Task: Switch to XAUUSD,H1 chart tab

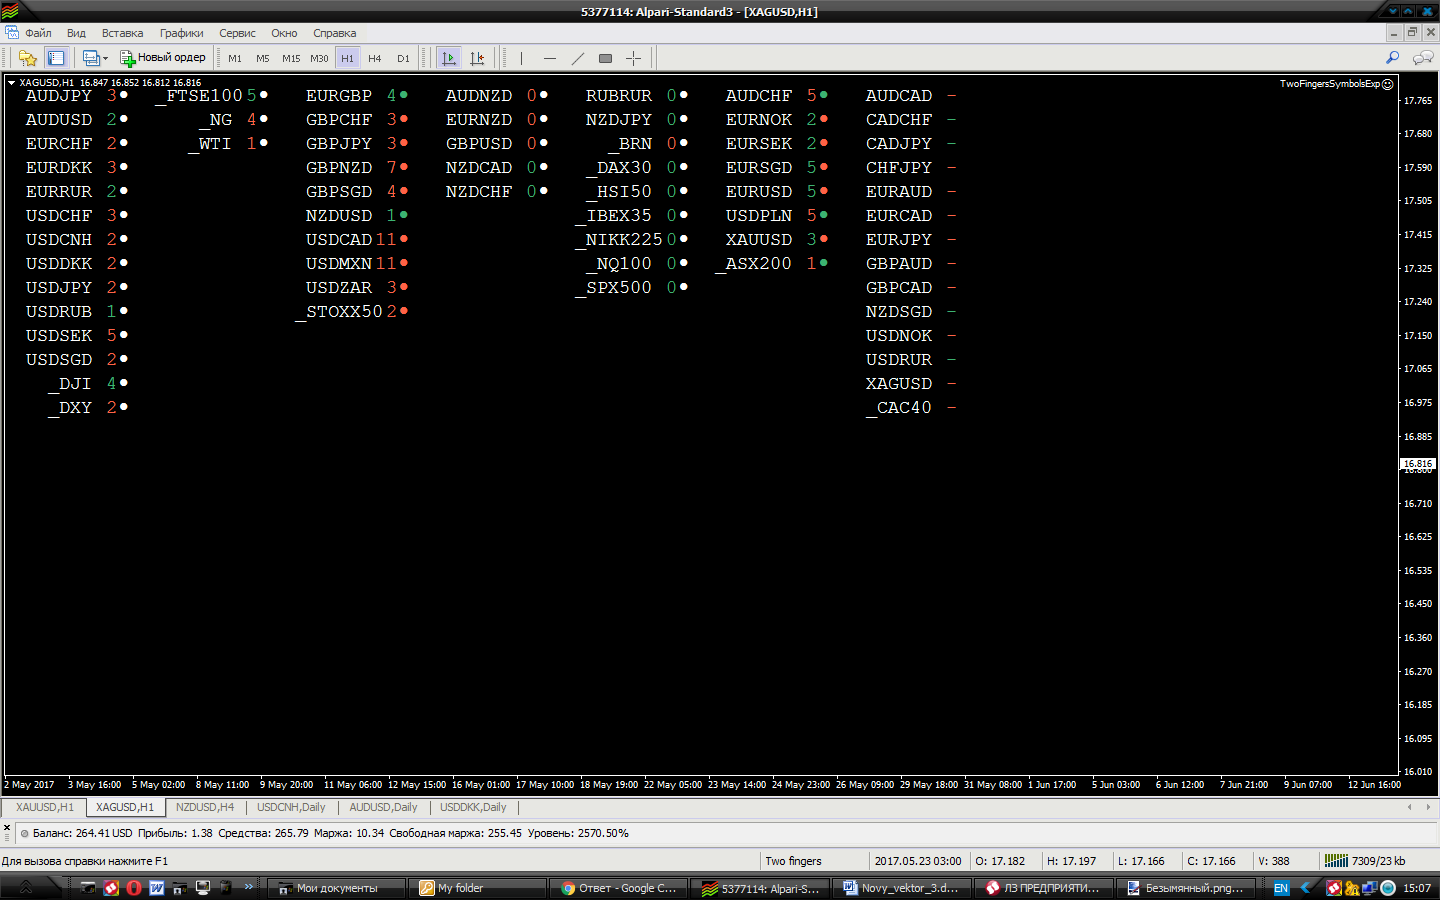Action: point(44,807)
